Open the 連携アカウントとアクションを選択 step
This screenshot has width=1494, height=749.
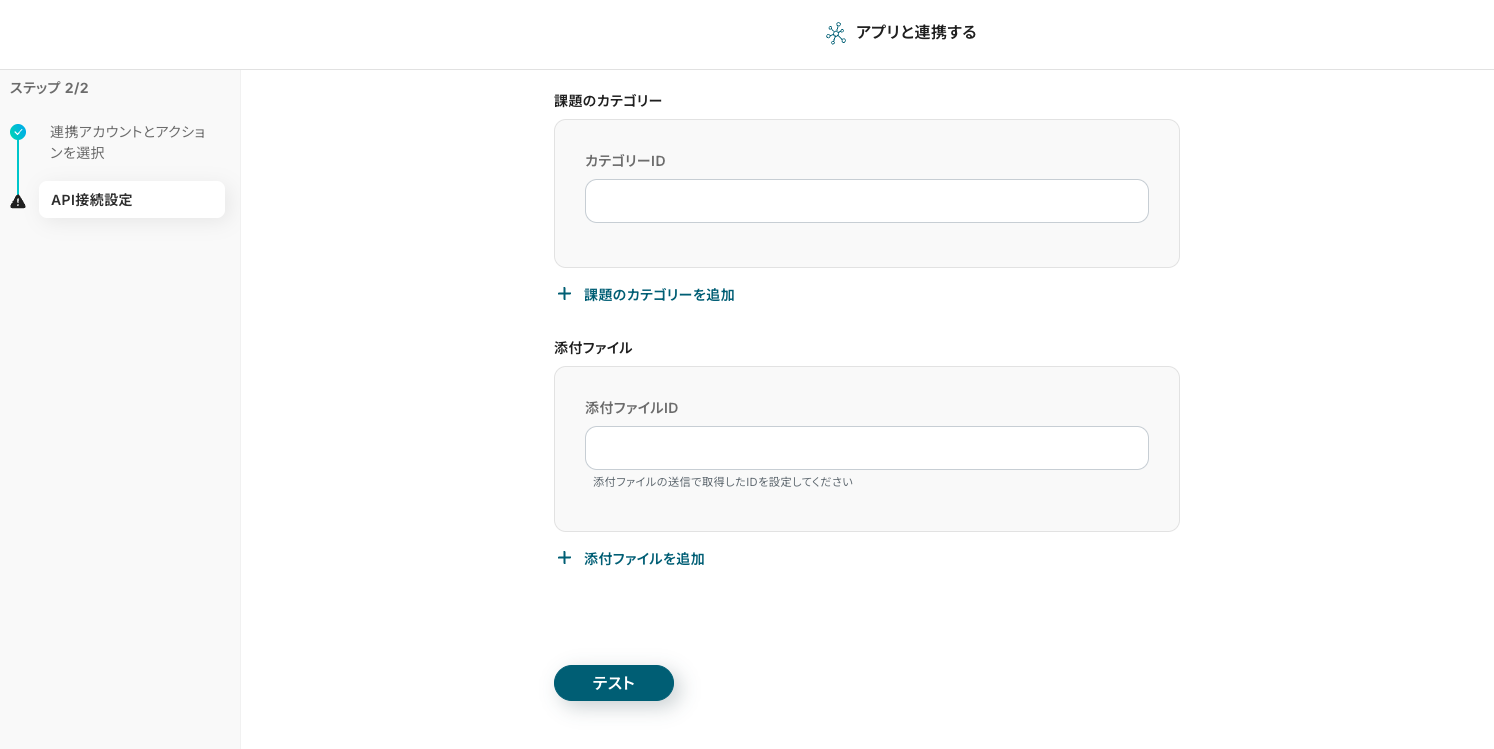click(x=128, y=142)
